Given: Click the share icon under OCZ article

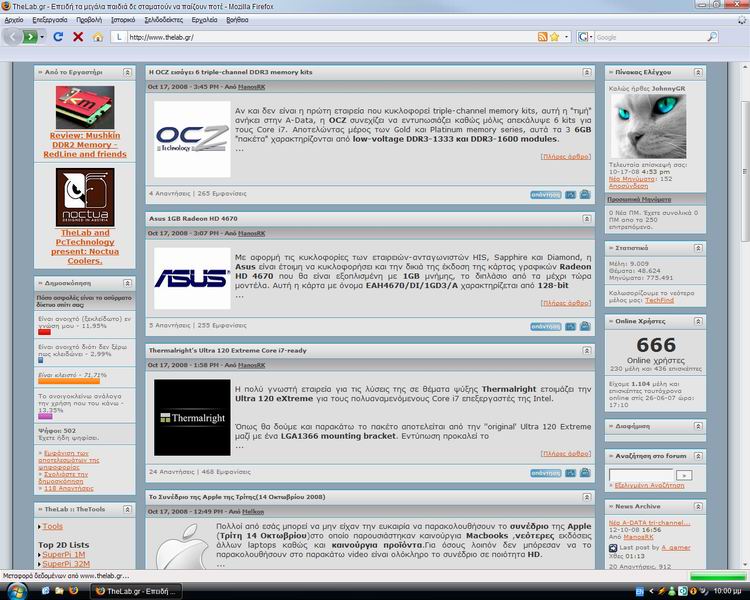Looking at the screenshot, I should click(x=570, y=195).
